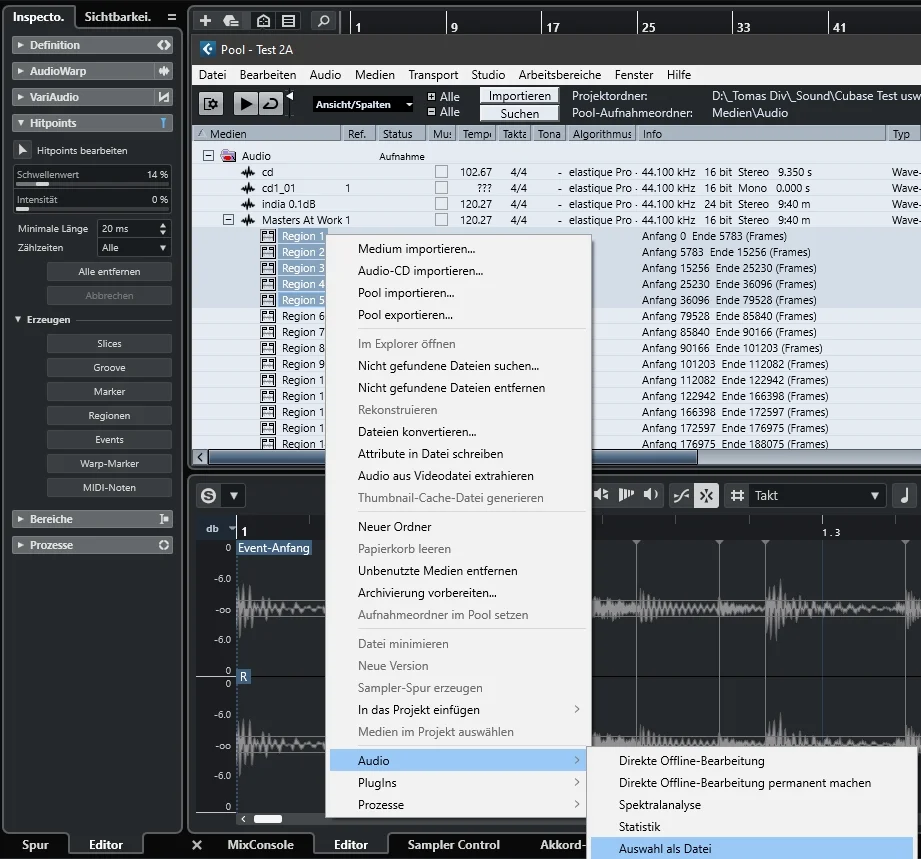Adjust the Intensität slider
Viewport: 921px width, 859px height.
pos(93,209)
